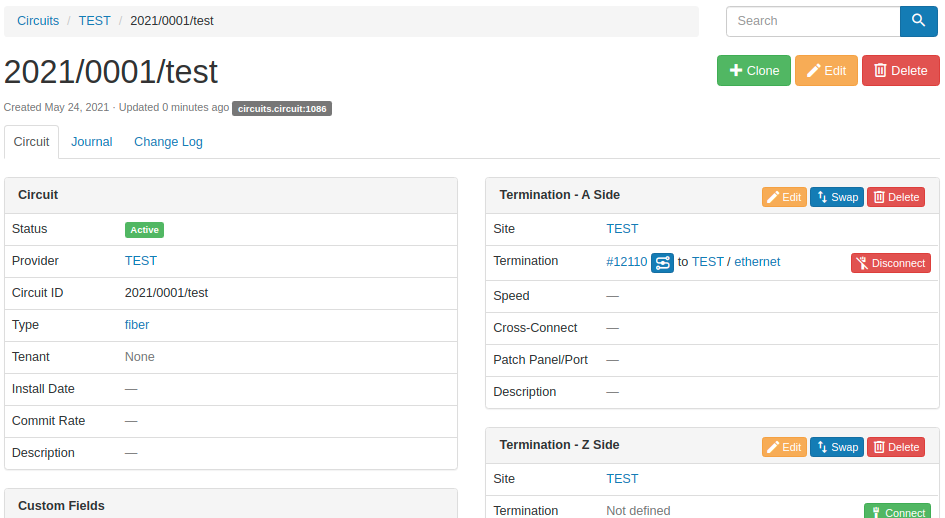This screenshot has width=945, height=518.
Task: Click the Active status badge
Action: pyautogui.click(x=145, y=230)
